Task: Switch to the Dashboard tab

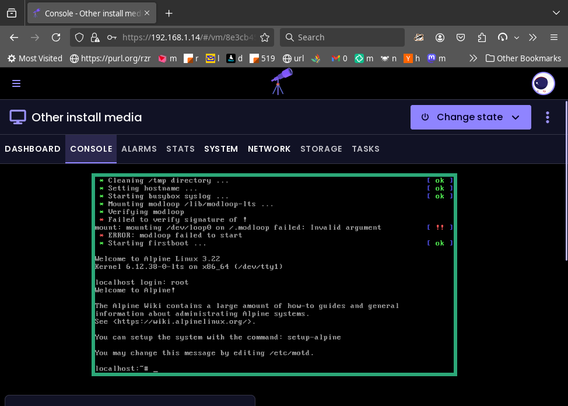Action: coord(33,149)
